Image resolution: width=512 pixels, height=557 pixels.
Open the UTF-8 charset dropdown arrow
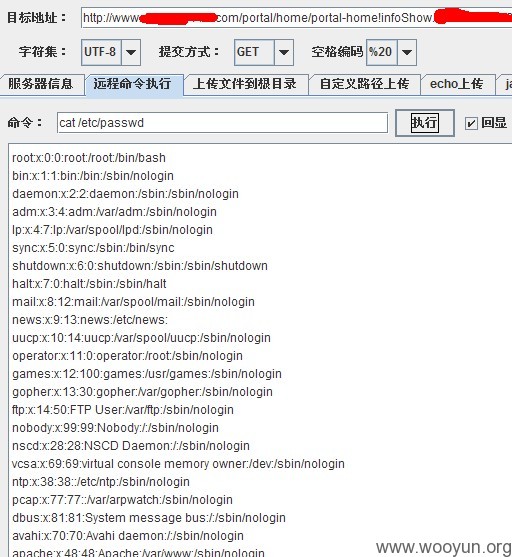131,52
